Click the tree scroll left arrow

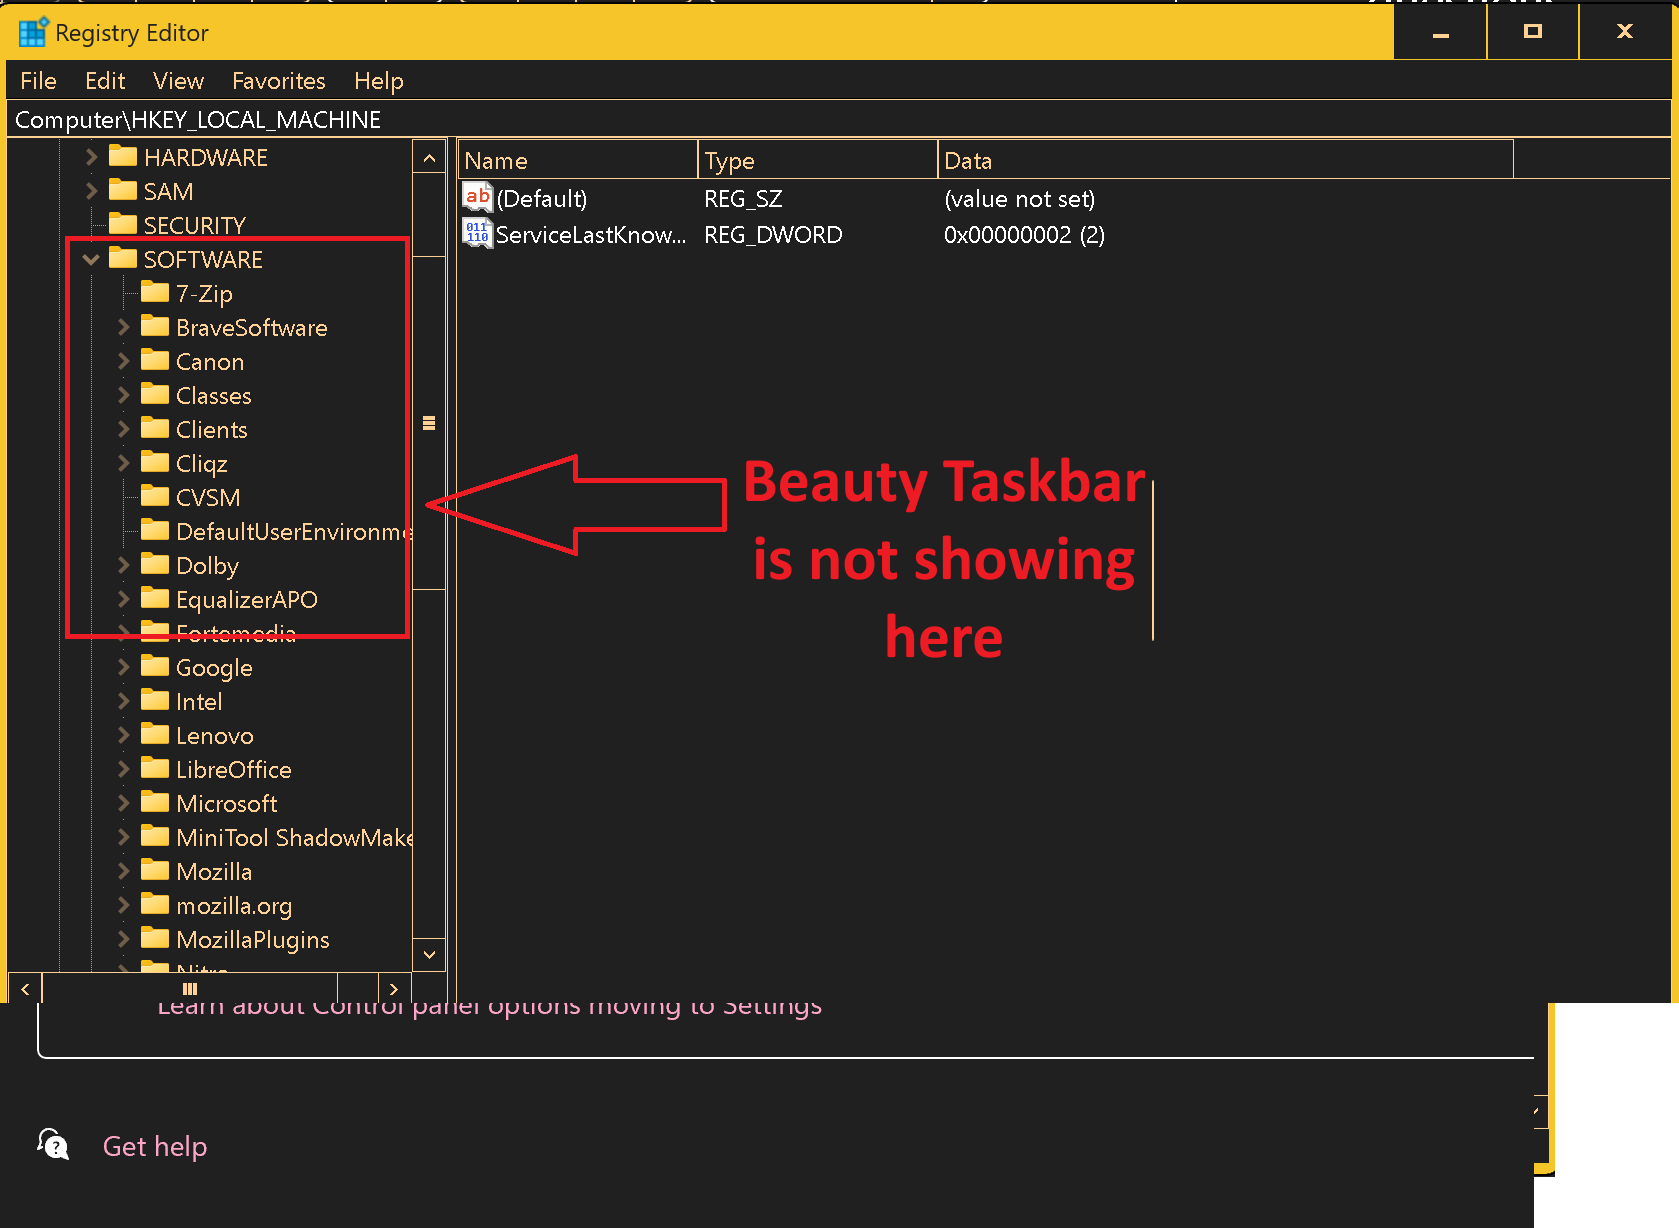pyautogui.click(x=25, y=989)
